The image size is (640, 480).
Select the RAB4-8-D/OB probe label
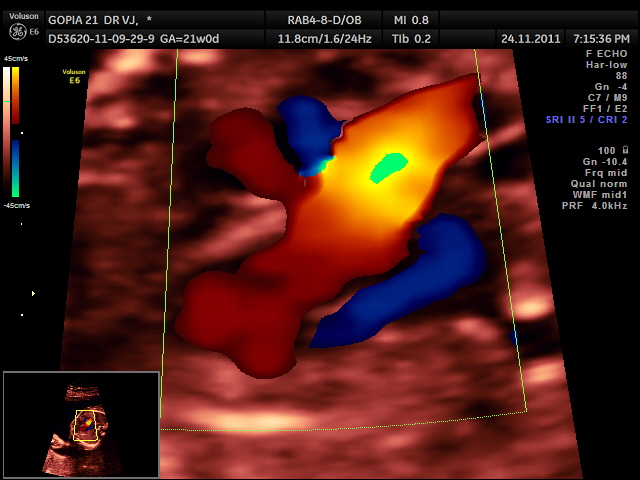click(324, 19)
